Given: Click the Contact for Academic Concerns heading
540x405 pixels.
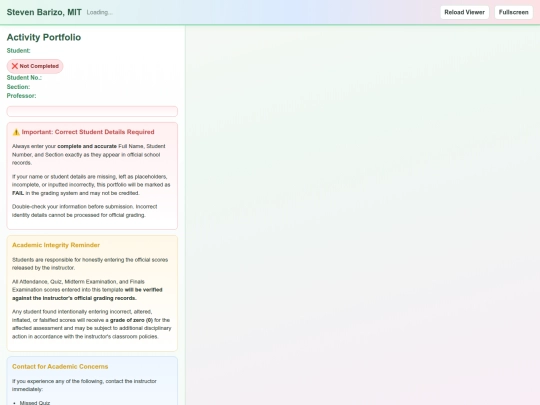Looking at the screenshot, I should (60, 366).
